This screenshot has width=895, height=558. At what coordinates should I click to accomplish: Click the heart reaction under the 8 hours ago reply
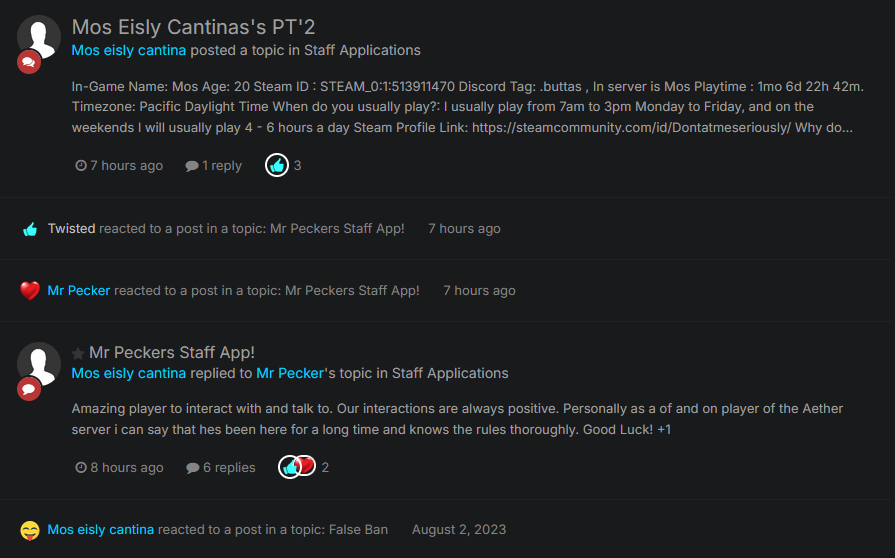coord(306,466)
